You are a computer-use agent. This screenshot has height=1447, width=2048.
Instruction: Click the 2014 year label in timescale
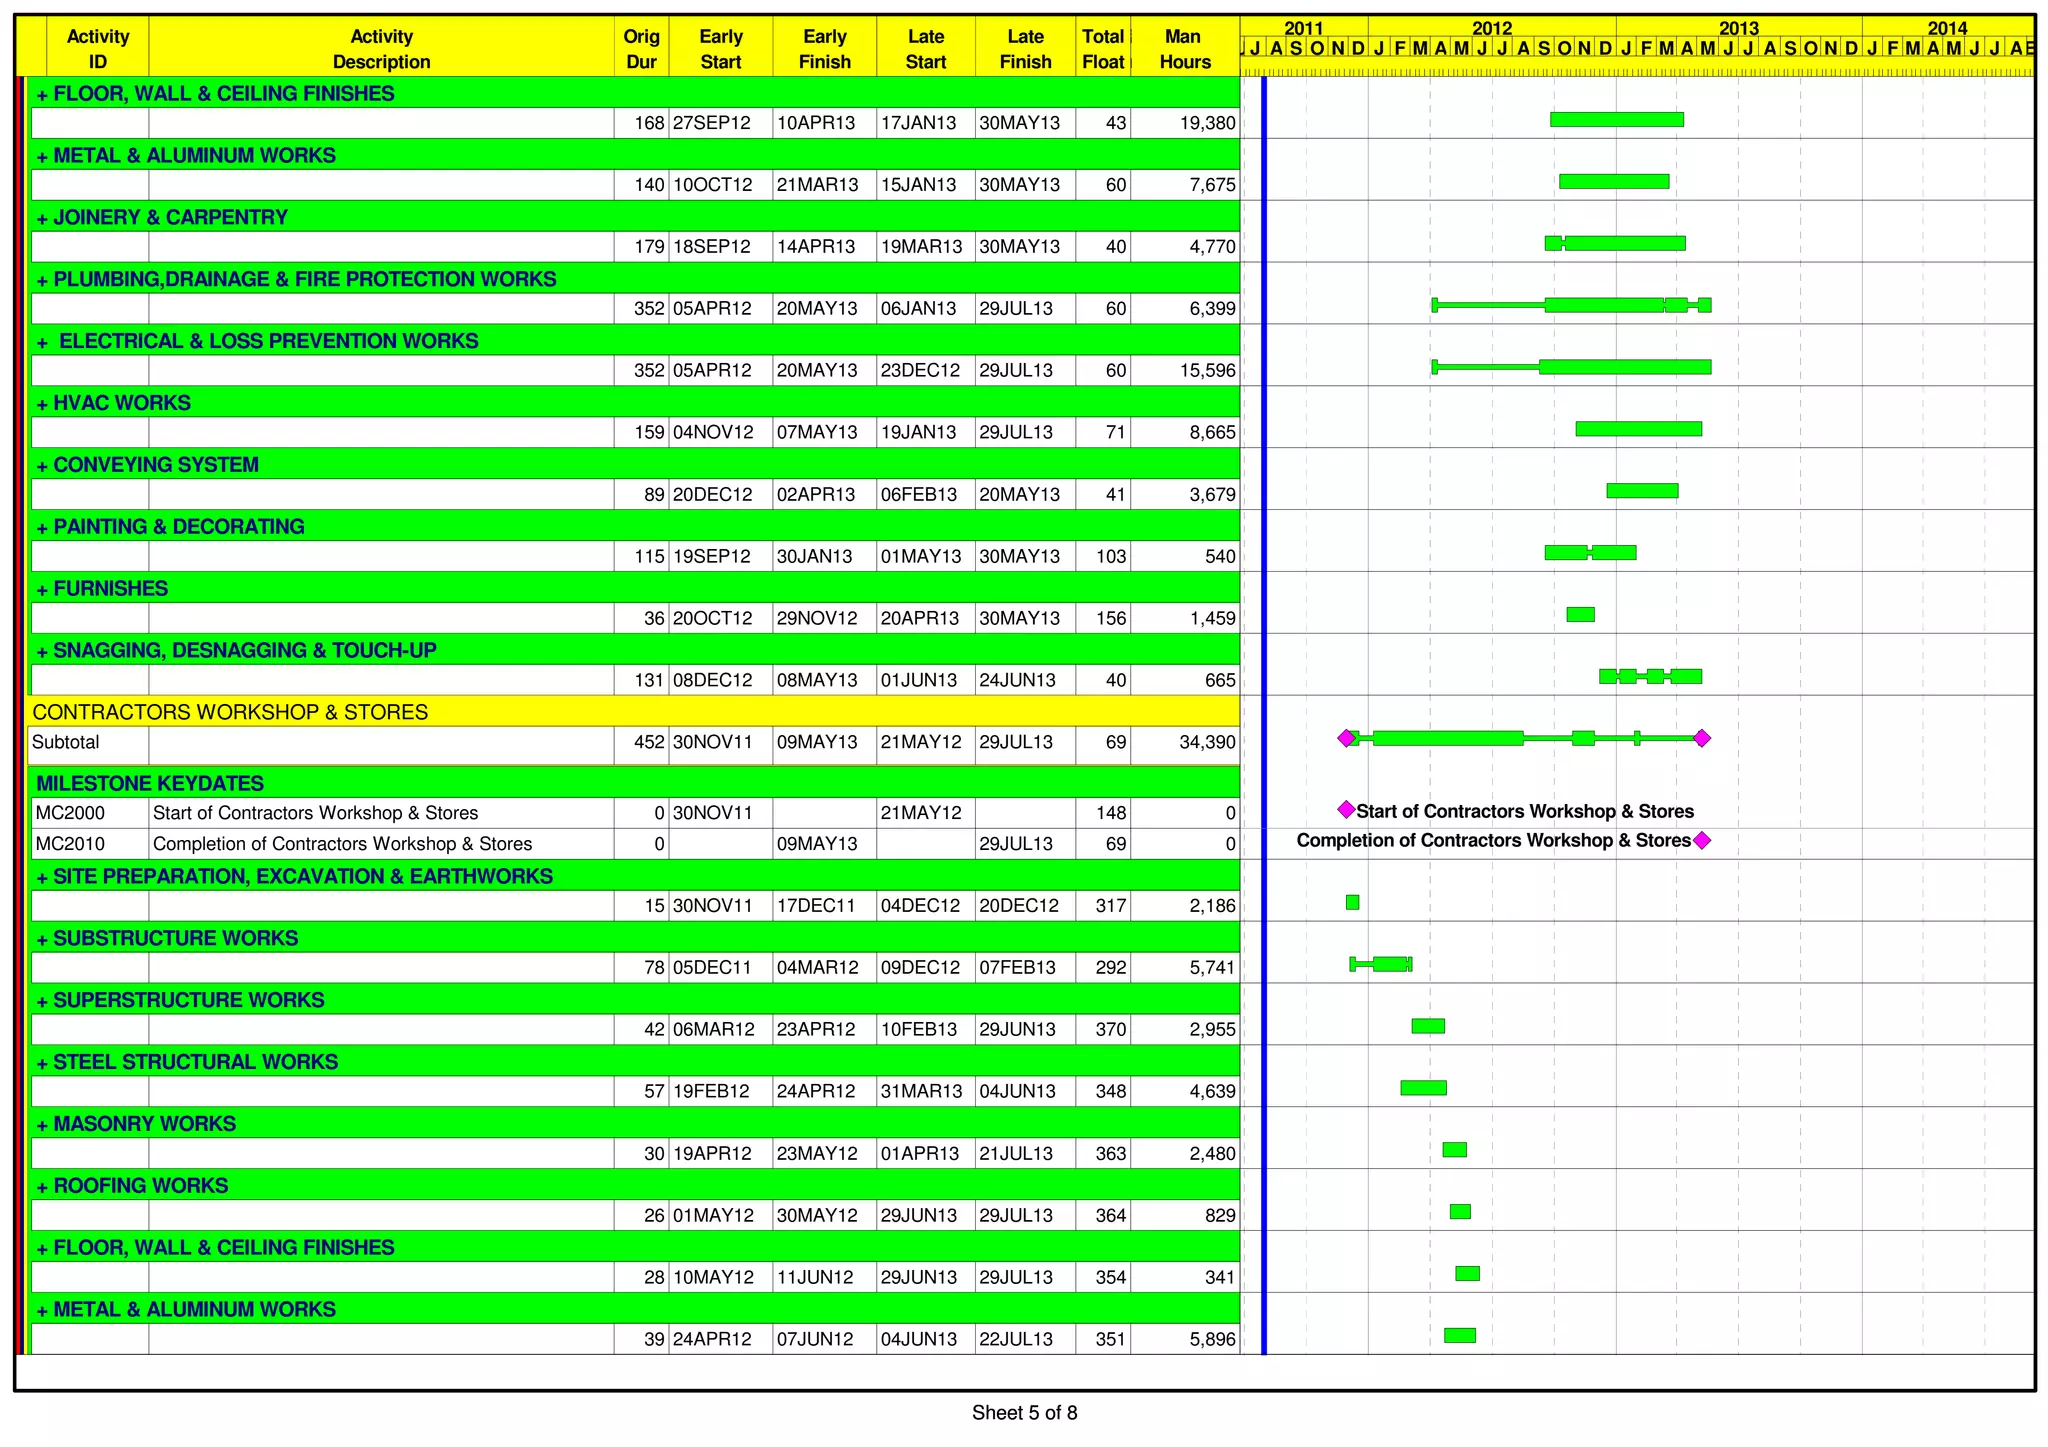click(x=1947, y=28)
